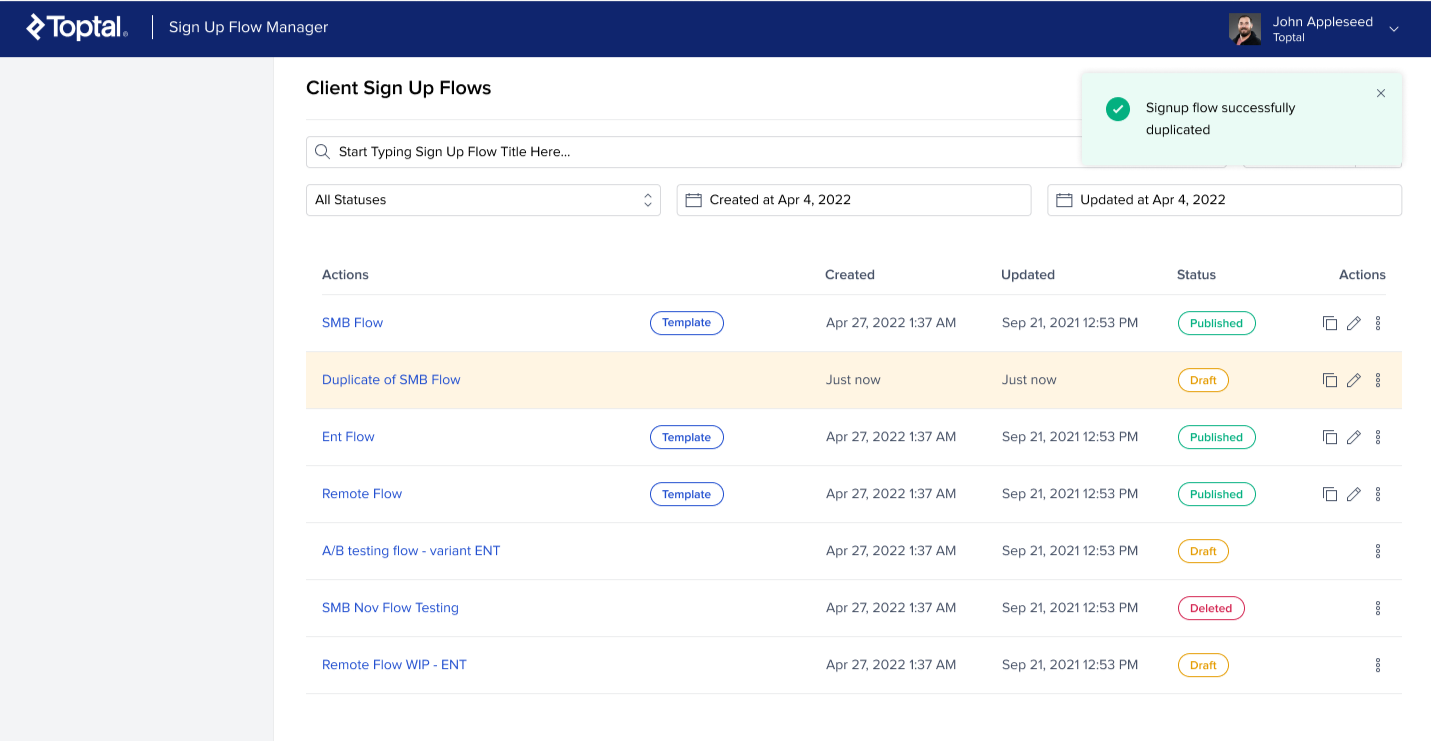Click the Ent Flow link
The image size is (1431, 741).
(348, 437)
